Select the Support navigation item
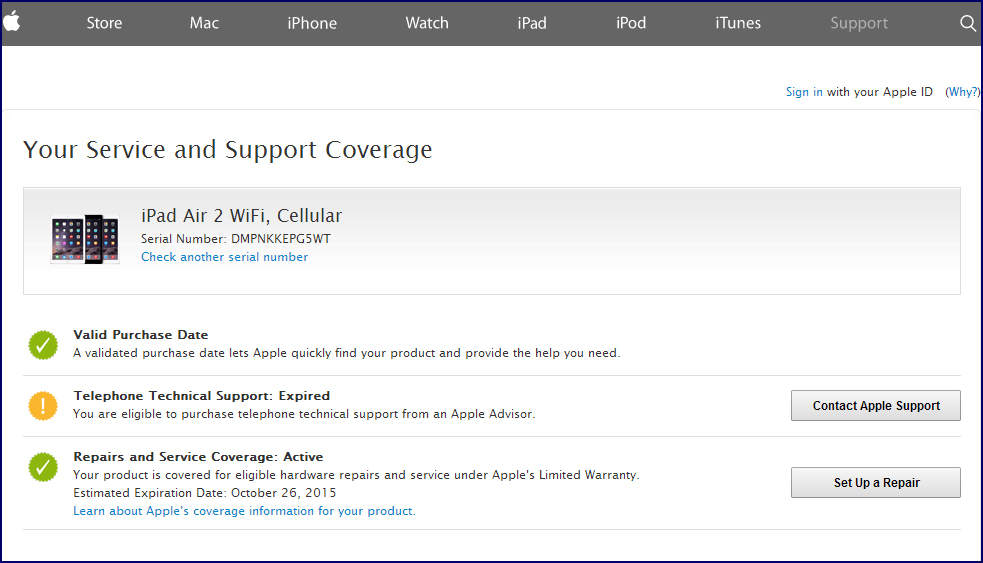Screen dimensions: 983x563 tap(859, 23)
